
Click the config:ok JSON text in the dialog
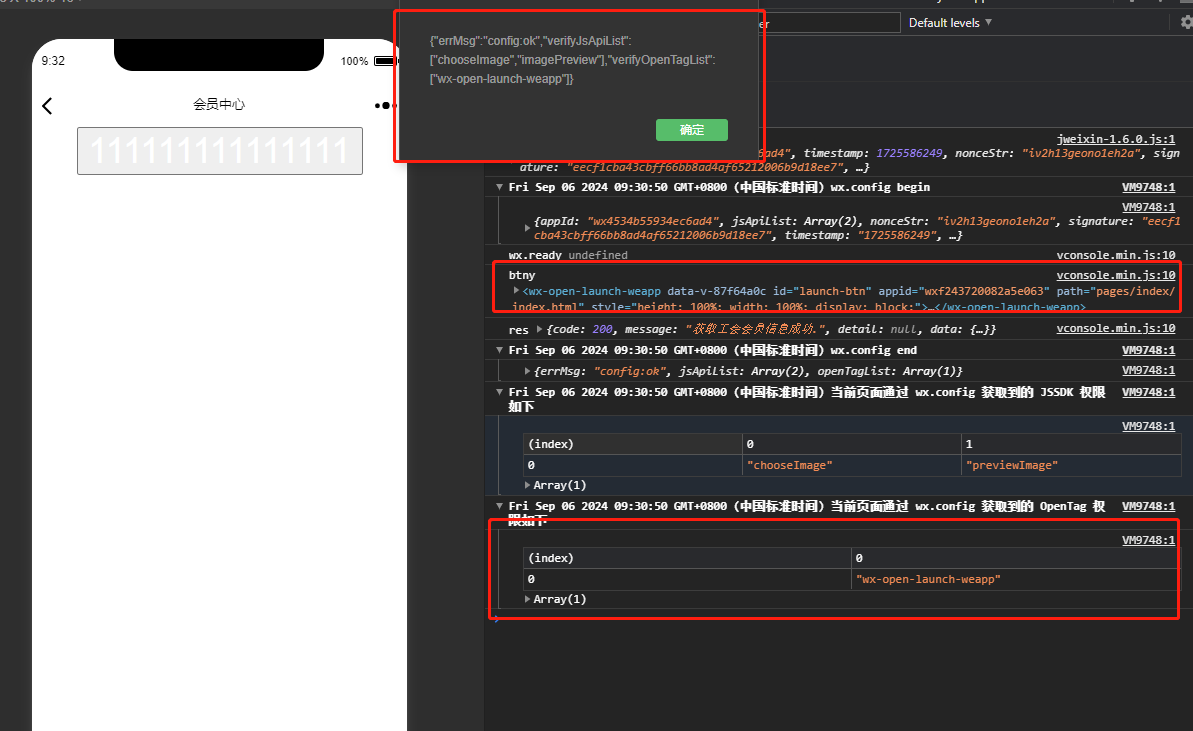click(x=572, y=60)
